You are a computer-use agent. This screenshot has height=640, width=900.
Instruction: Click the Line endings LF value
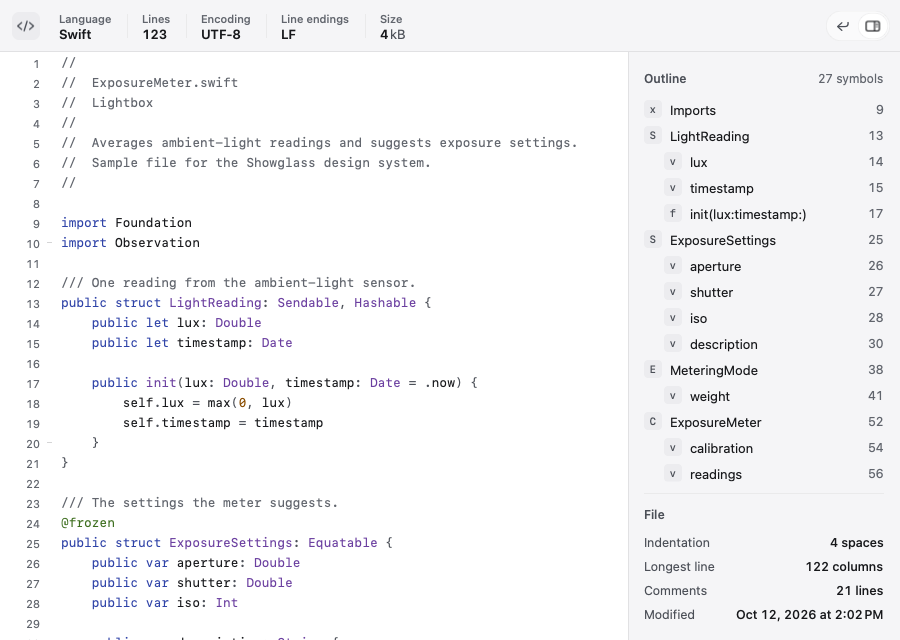[x=288, y=34]
